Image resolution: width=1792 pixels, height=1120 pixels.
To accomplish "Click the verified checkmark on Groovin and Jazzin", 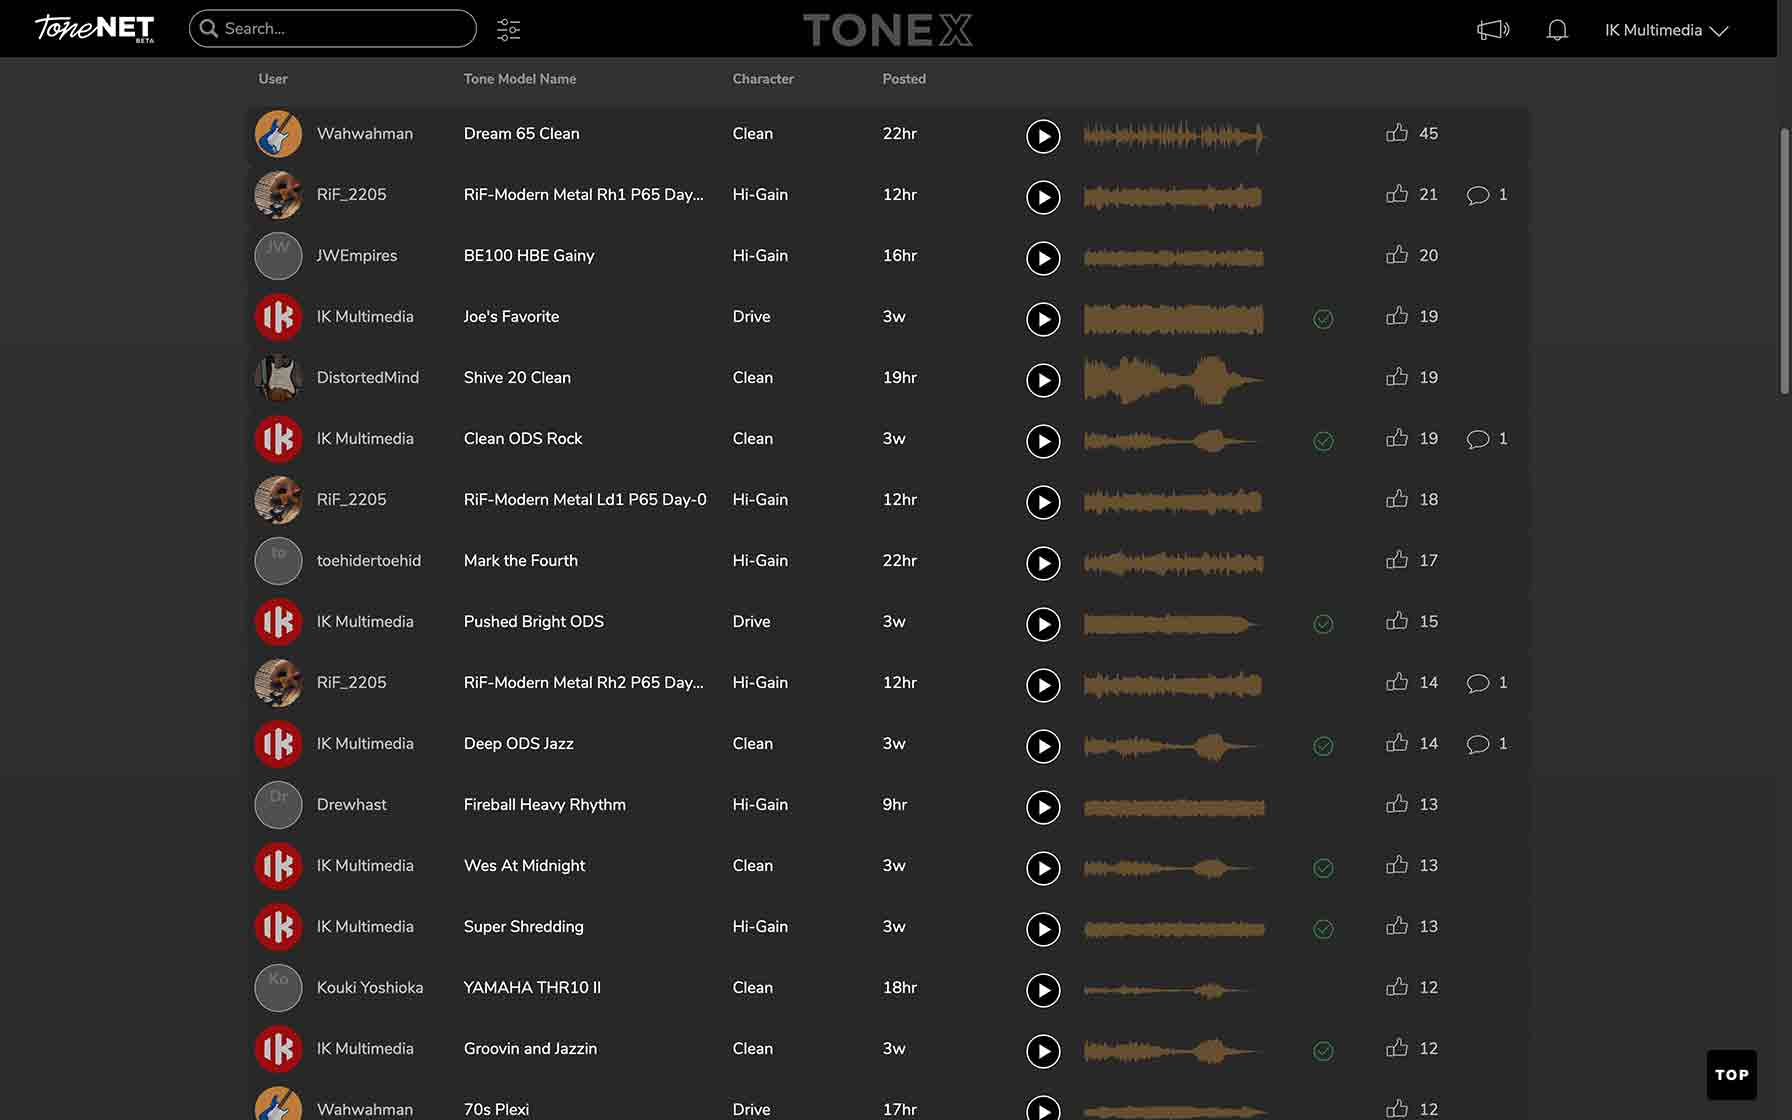I will pos(1323,1051).
